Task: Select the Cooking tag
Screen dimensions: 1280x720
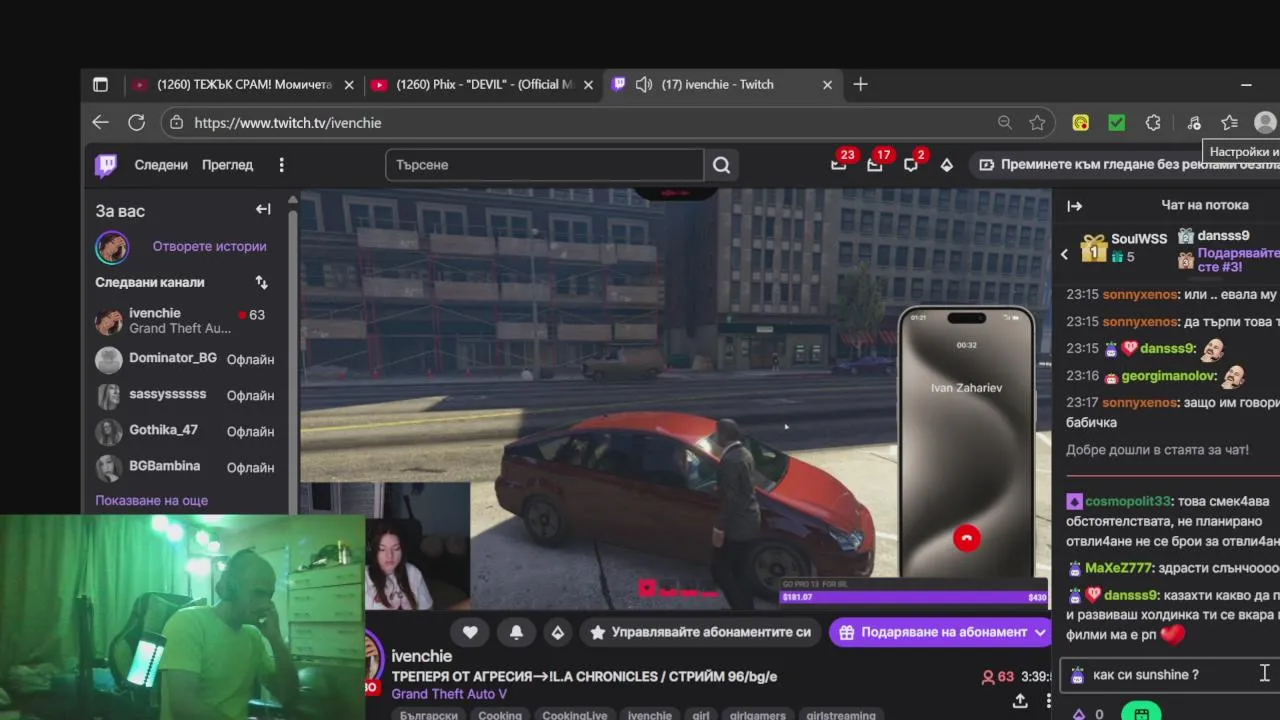Action: tap(500, 715)
